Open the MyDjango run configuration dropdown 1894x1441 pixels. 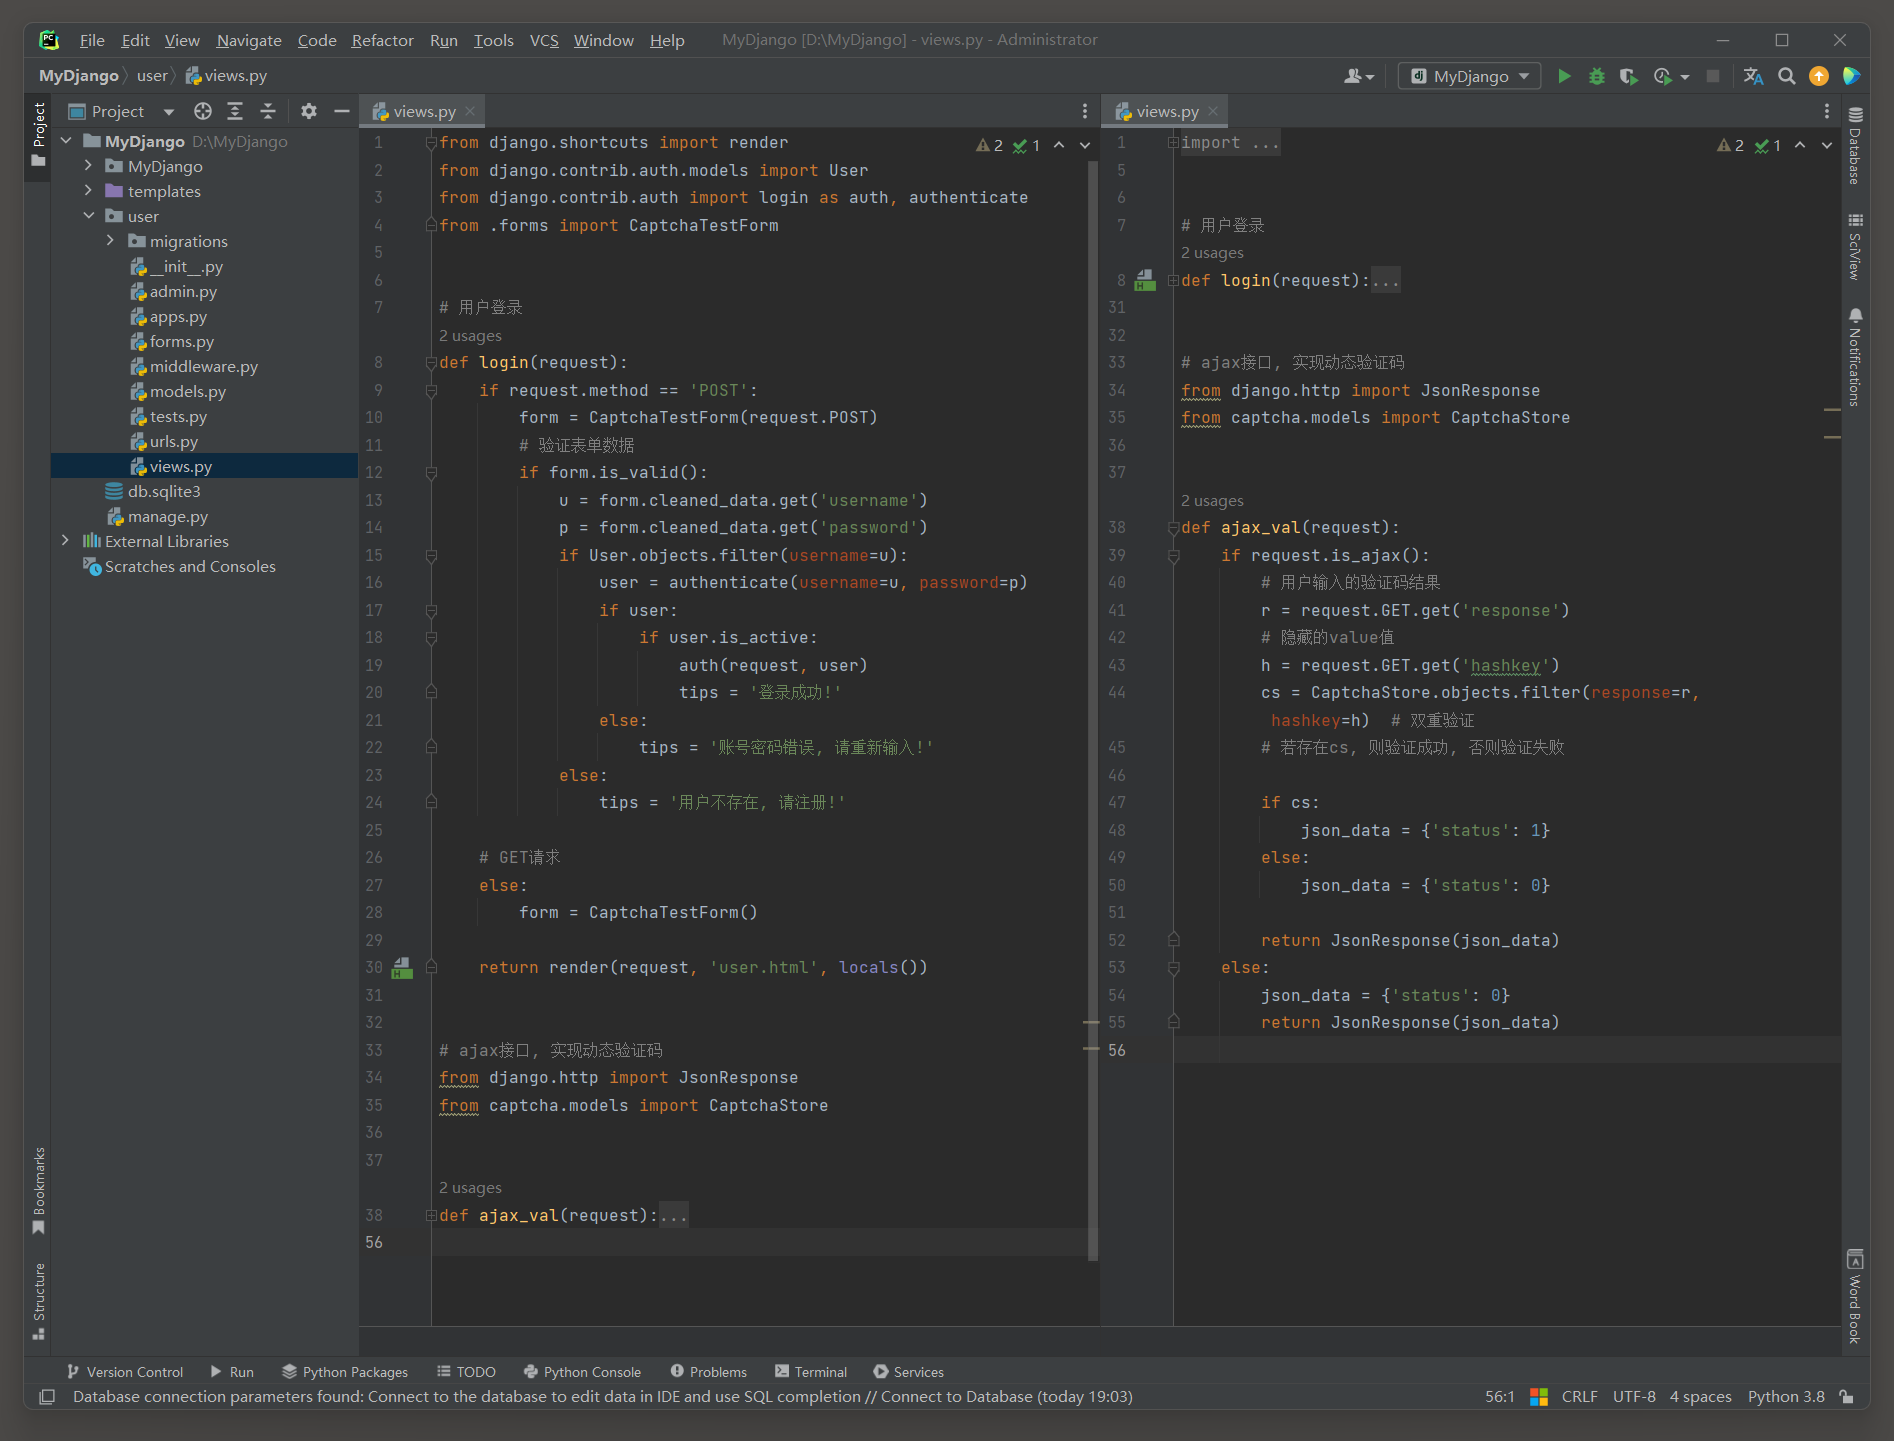[x=1469, y=76]
